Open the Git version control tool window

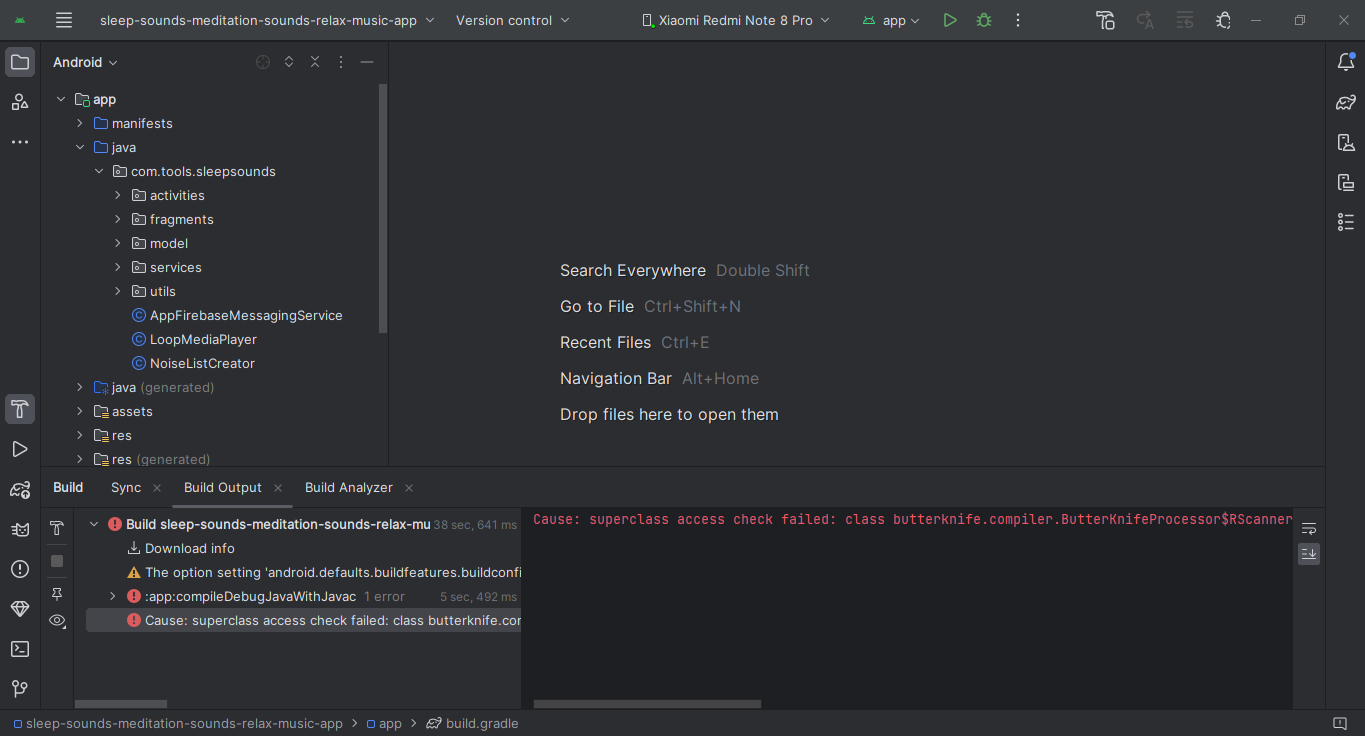coord(20,689)
